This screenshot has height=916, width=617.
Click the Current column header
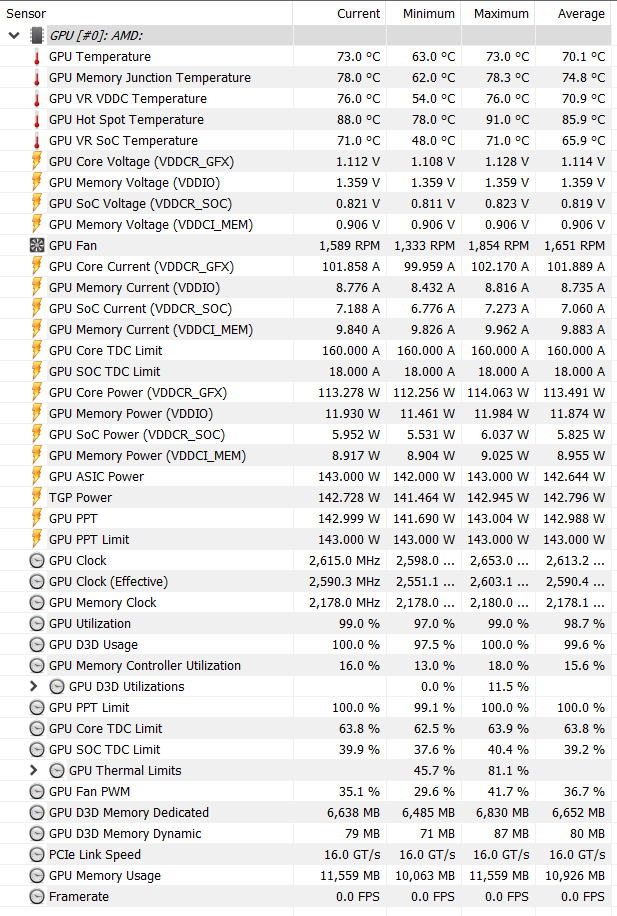click(339, 13)
